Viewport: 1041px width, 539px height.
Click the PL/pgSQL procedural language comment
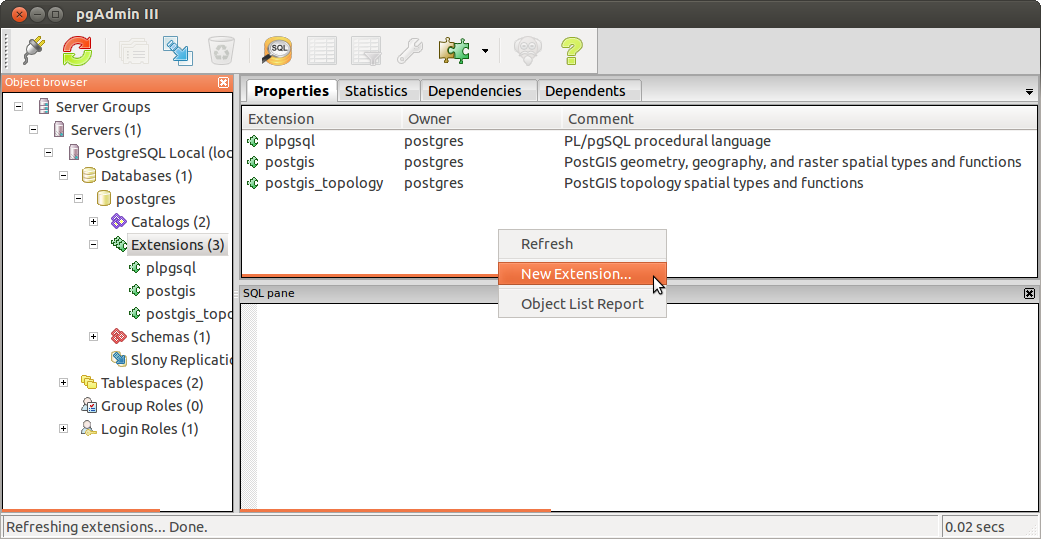click(667, 141)
